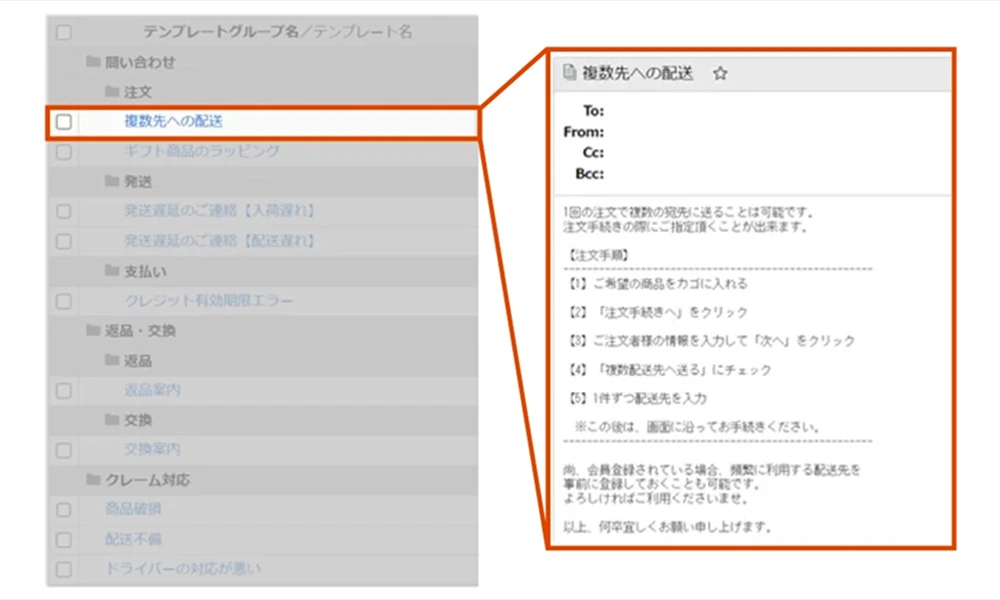Screen dimensions: 1000x600
Task: Open the 返品案内 template link
Action: tap(152, 390)
